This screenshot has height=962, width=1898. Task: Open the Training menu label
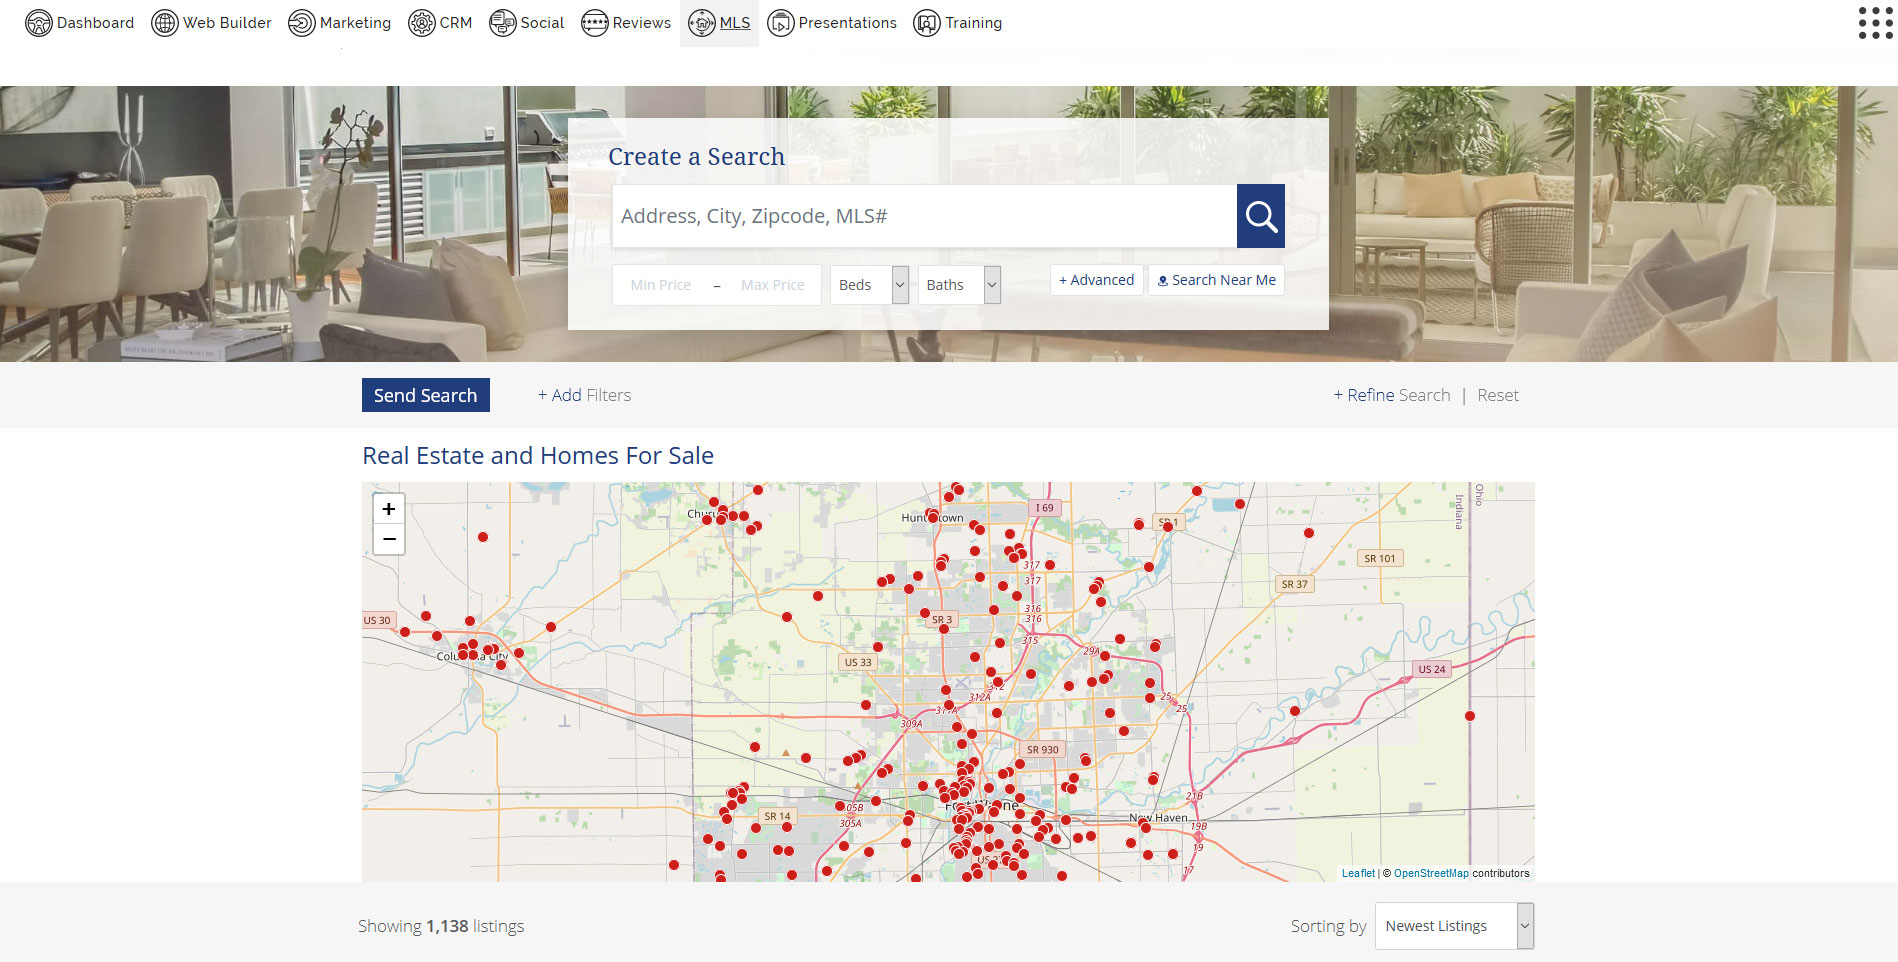coord(974,23)
